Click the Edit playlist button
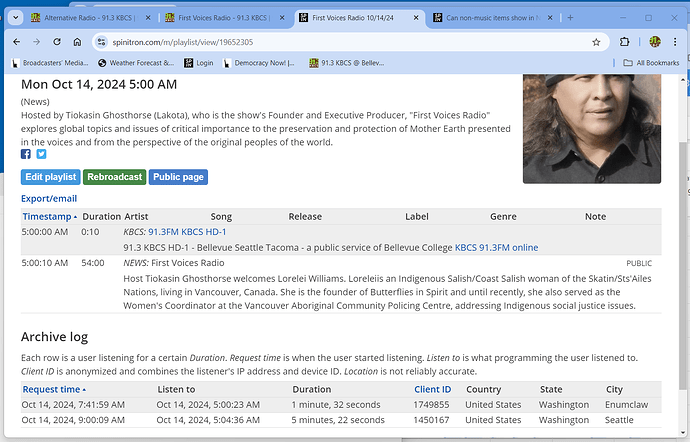Screen dimensions: 690x442 tap(51, 177)
